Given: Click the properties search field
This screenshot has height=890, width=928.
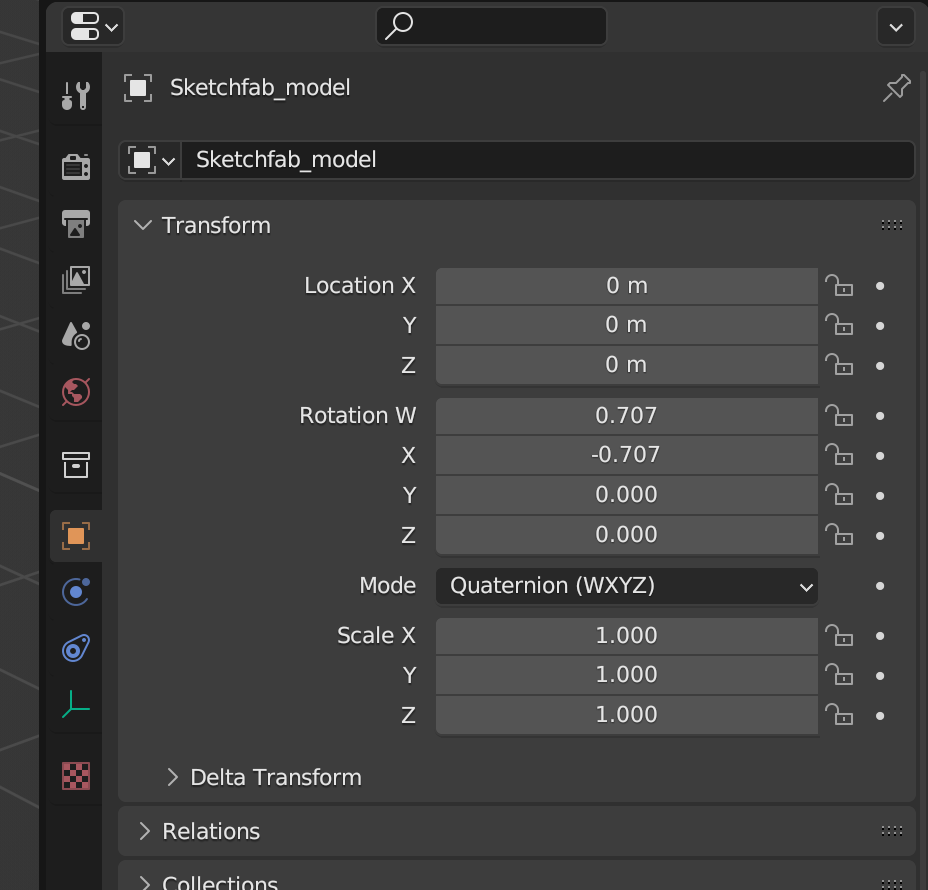Looking at the screenshot, I should pos(491,27).
